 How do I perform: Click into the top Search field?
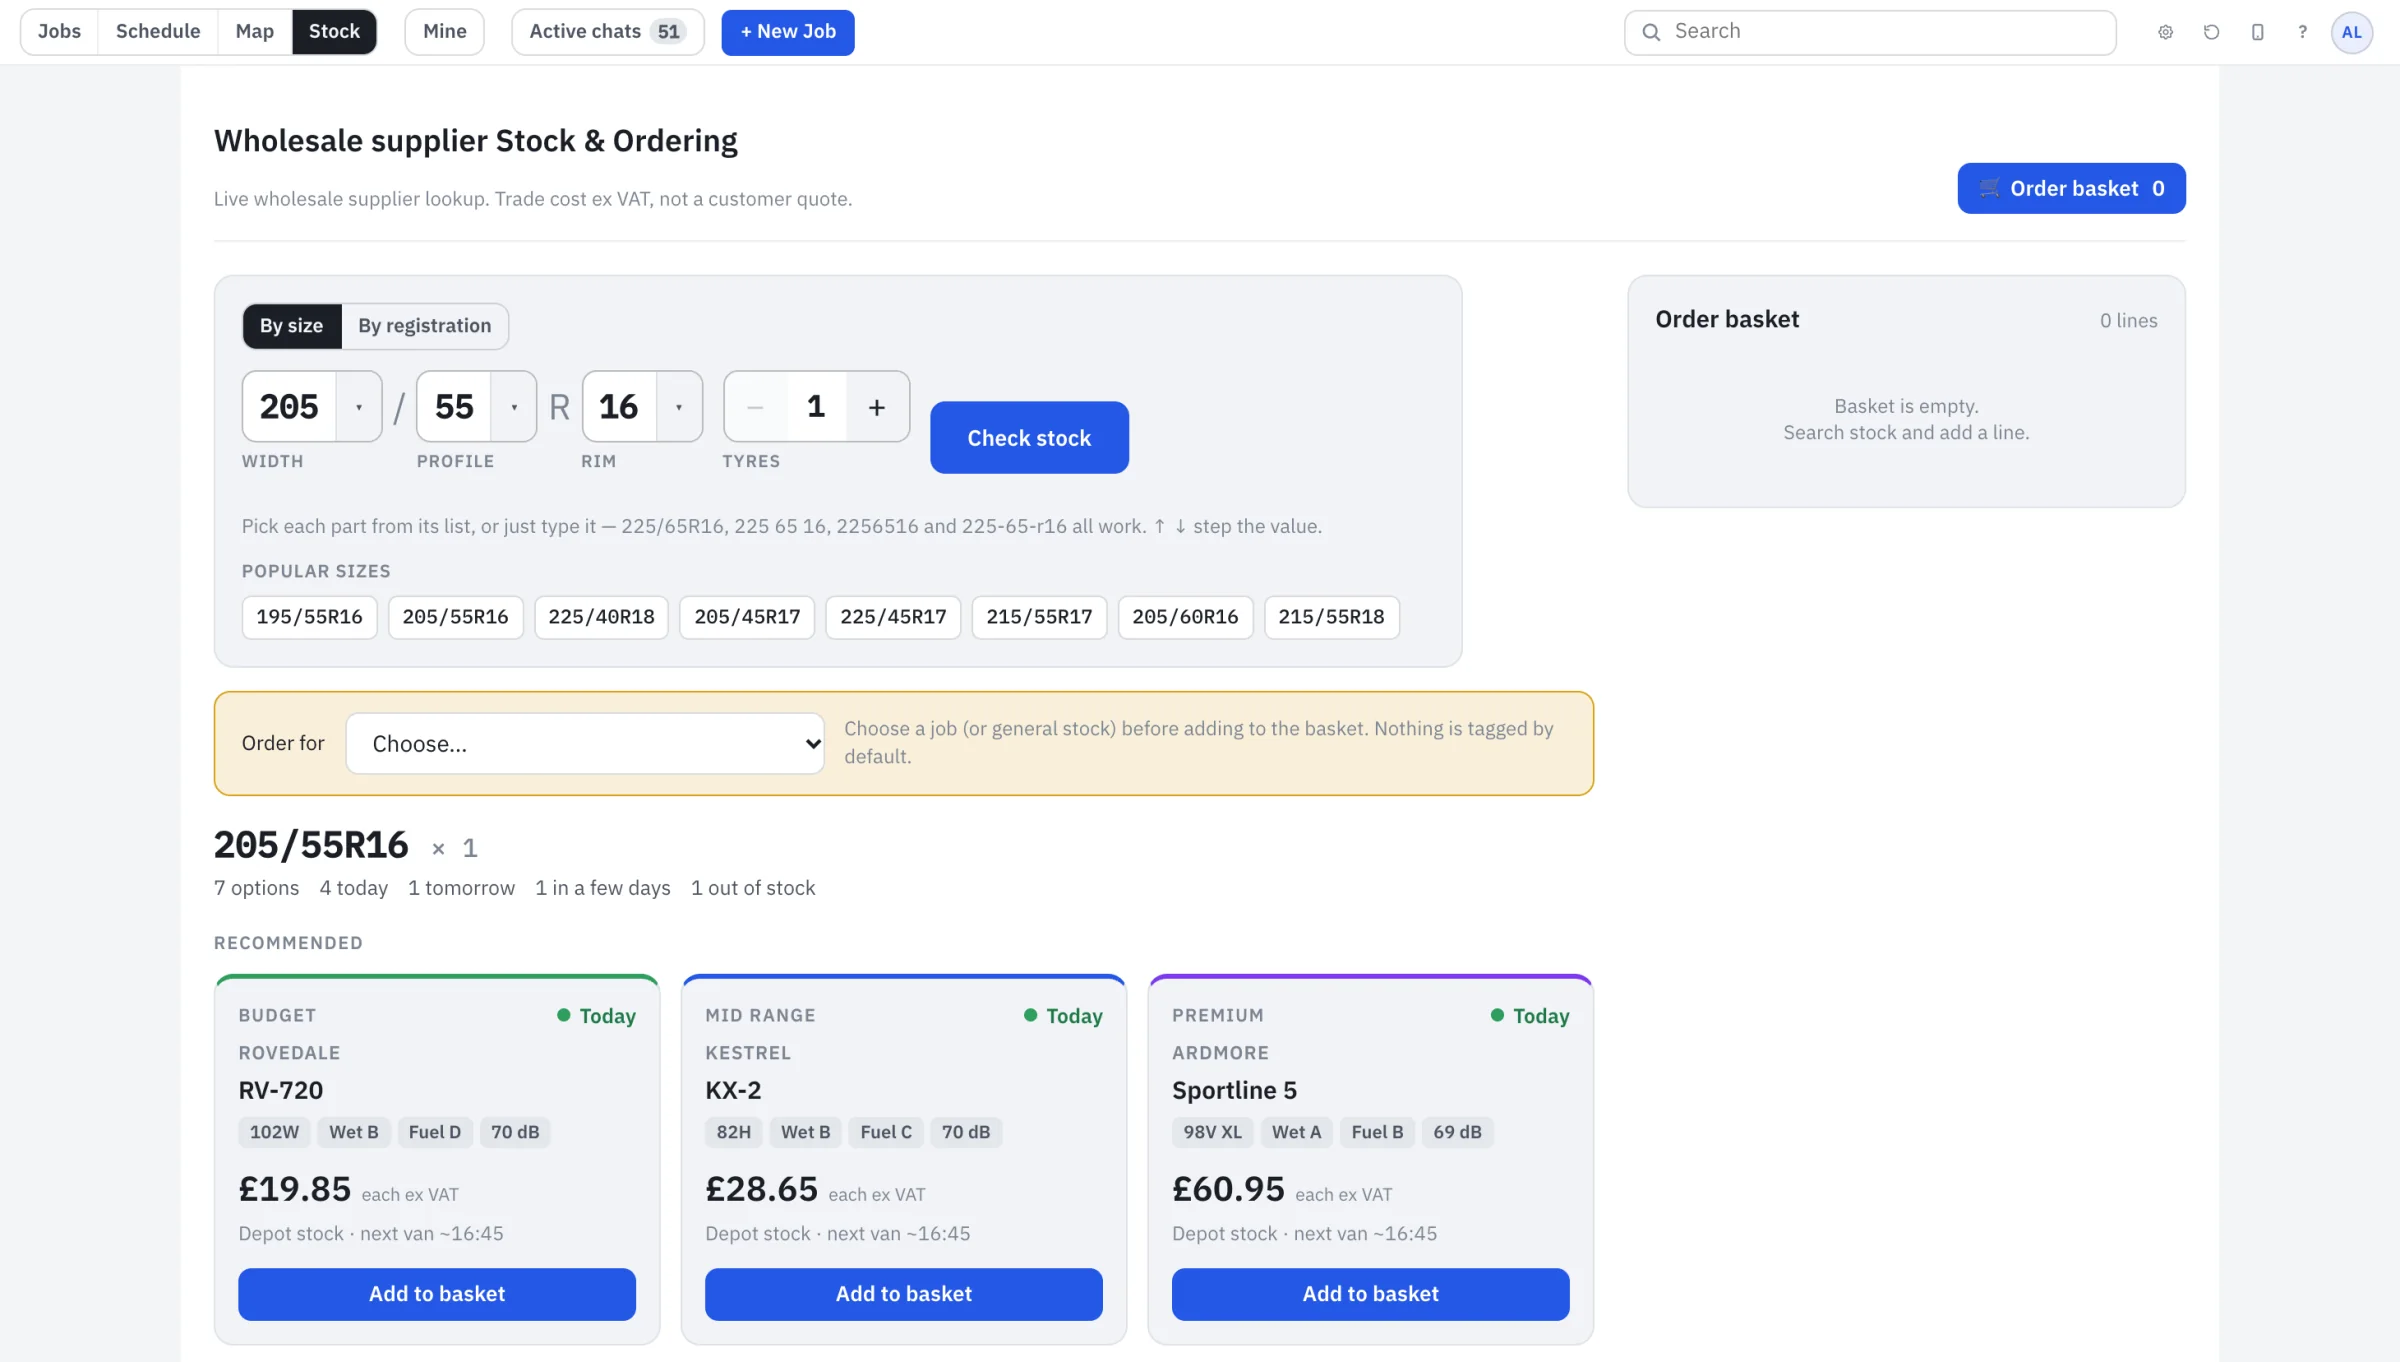click(1870, 32)
